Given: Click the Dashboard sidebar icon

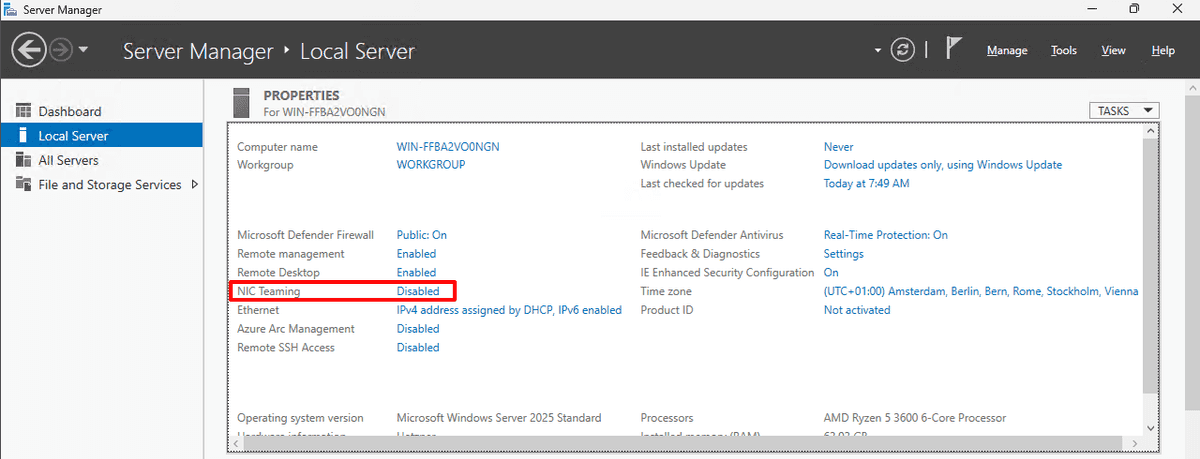Looking at the screenshot, I should click(x=21, y=111).
